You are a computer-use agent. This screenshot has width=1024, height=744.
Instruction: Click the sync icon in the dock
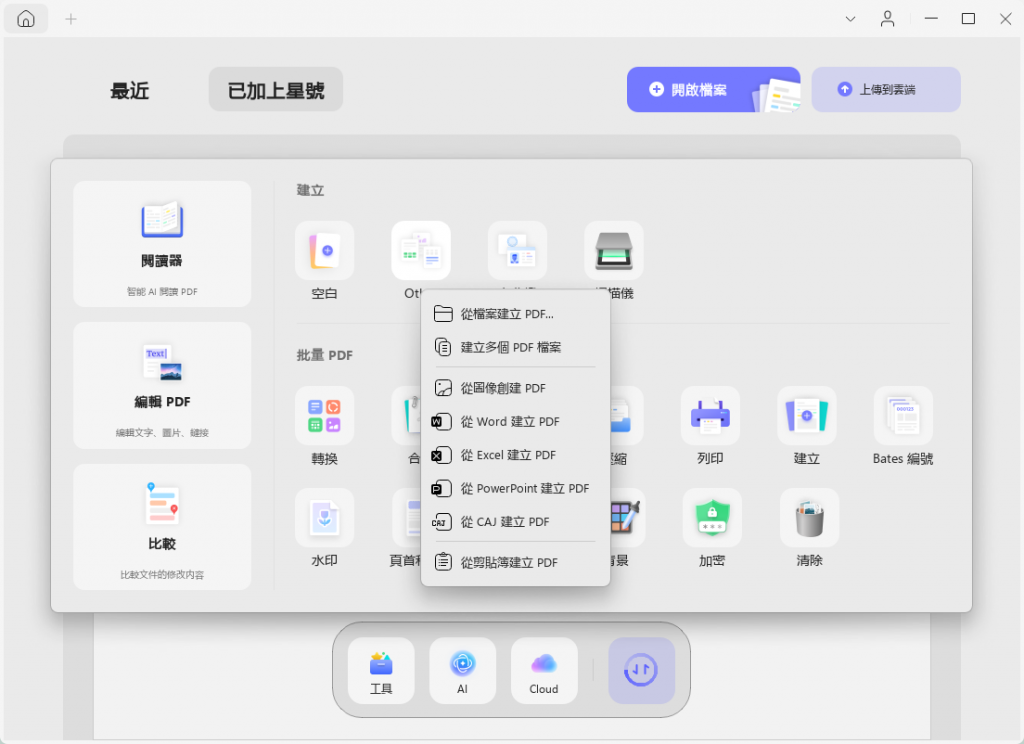(x=641, y=671)
